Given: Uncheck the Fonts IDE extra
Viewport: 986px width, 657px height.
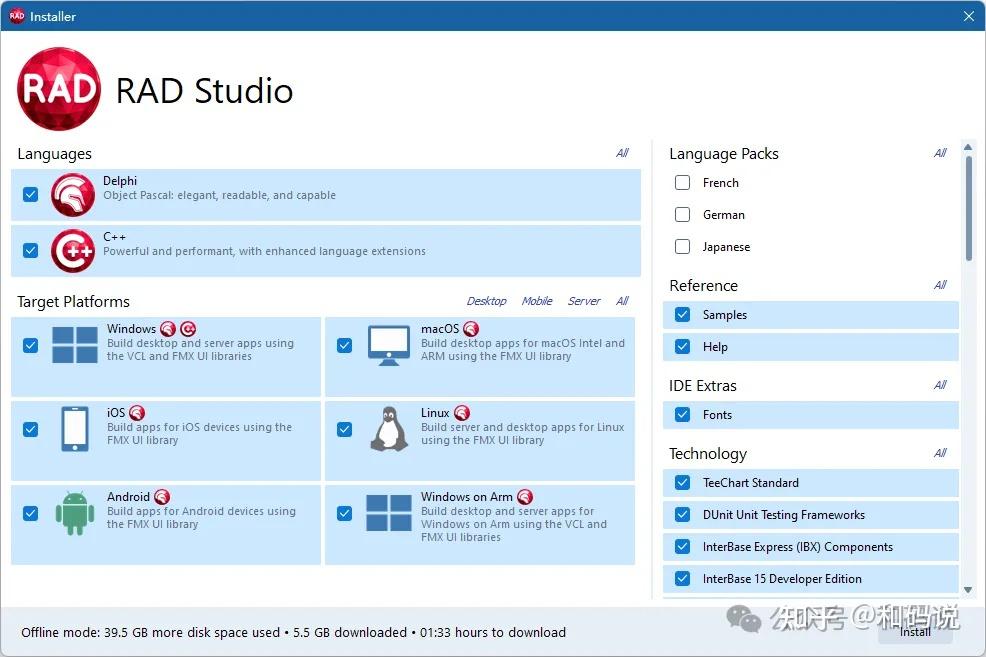Looking at the screenshot, I should click(682, 414).
